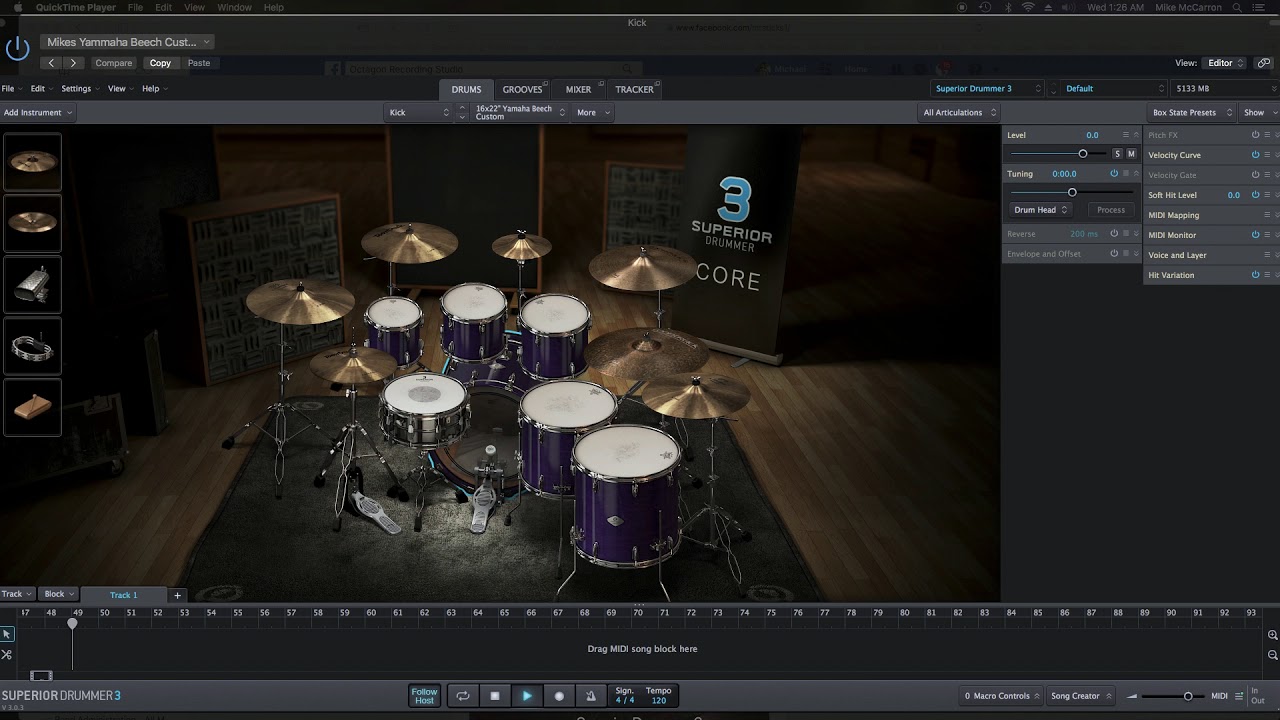The height and width of the screenshot is (720, 1280).
Task: Expand the Envelope and Offset box
Action: coord(1136,254)
